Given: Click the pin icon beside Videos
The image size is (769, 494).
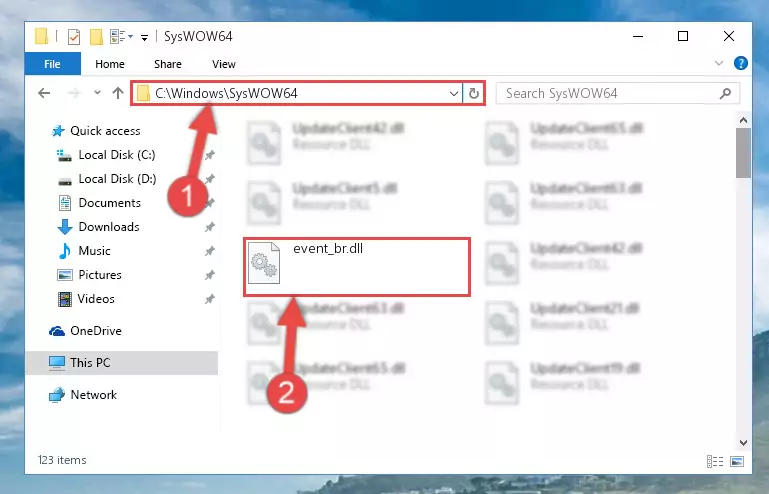Looking at the screenshot, I should coord(209,299).
